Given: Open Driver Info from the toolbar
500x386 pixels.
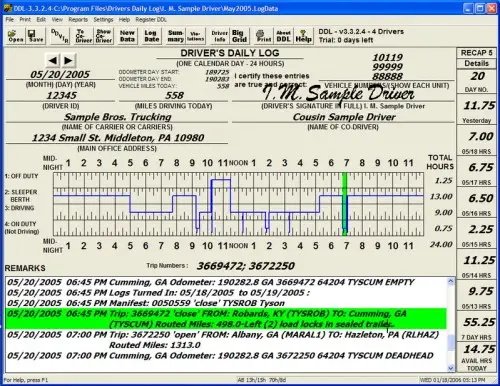Looking at the screenshot, I should tap(219, 36).
